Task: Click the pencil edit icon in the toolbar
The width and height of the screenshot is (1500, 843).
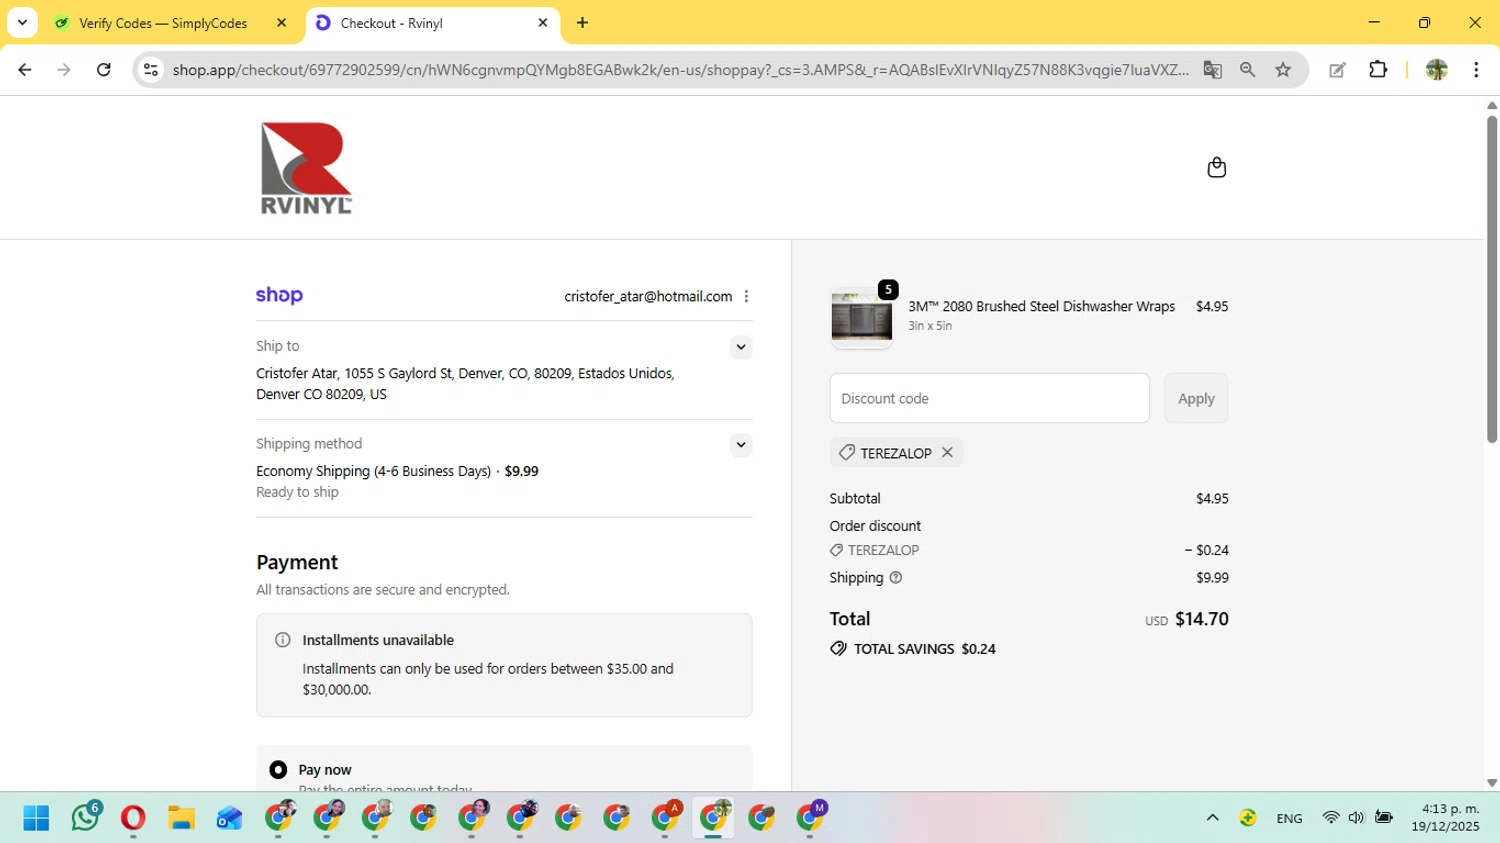Action: tap(1337, 70)
